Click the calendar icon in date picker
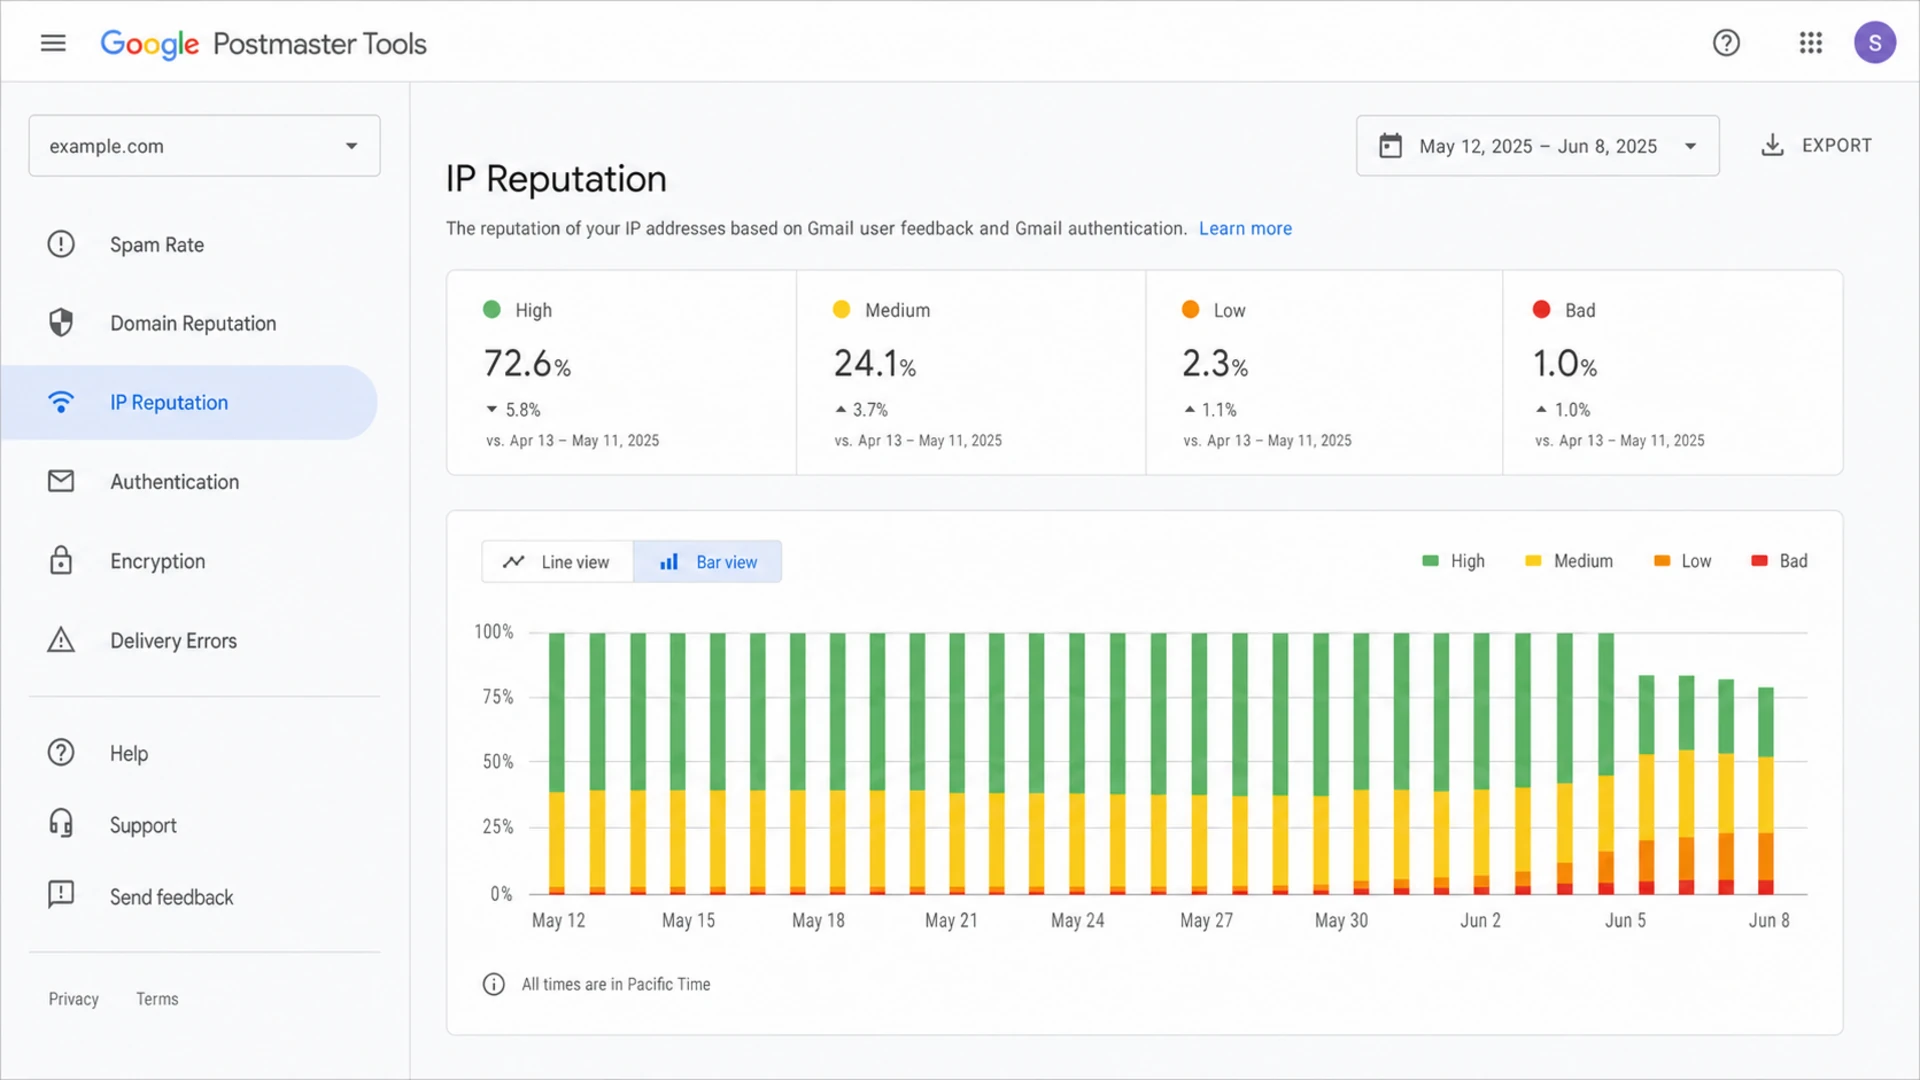The width and height of the screenshot is (1920, 1080). (1390, 146)
